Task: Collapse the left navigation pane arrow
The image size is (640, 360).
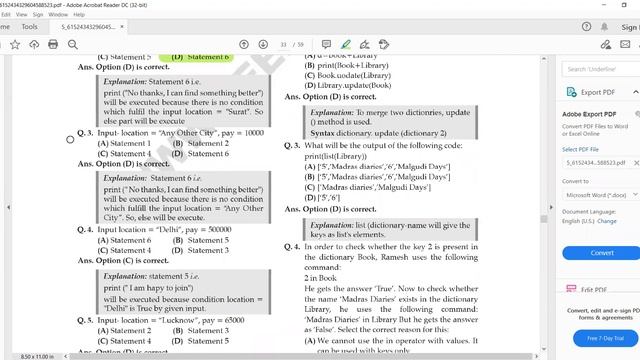Action: [9, 207]
